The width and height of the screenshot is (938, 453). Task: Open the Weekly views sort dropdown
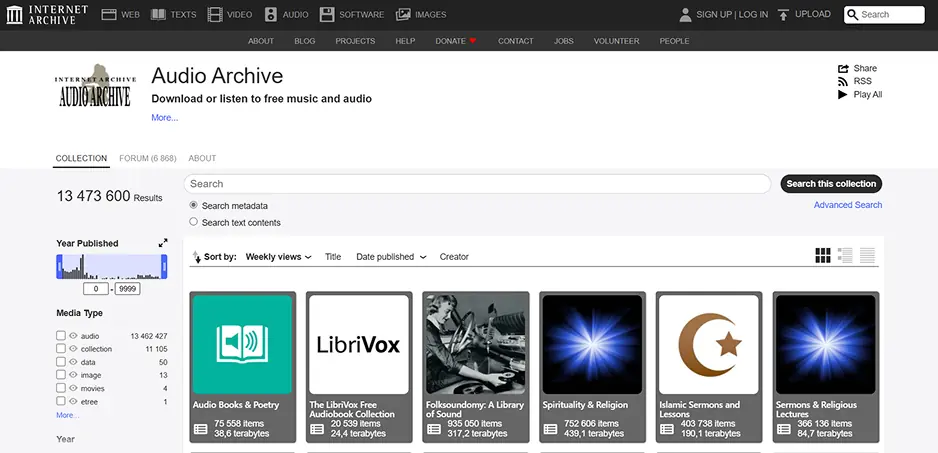(x=279, y=257)
